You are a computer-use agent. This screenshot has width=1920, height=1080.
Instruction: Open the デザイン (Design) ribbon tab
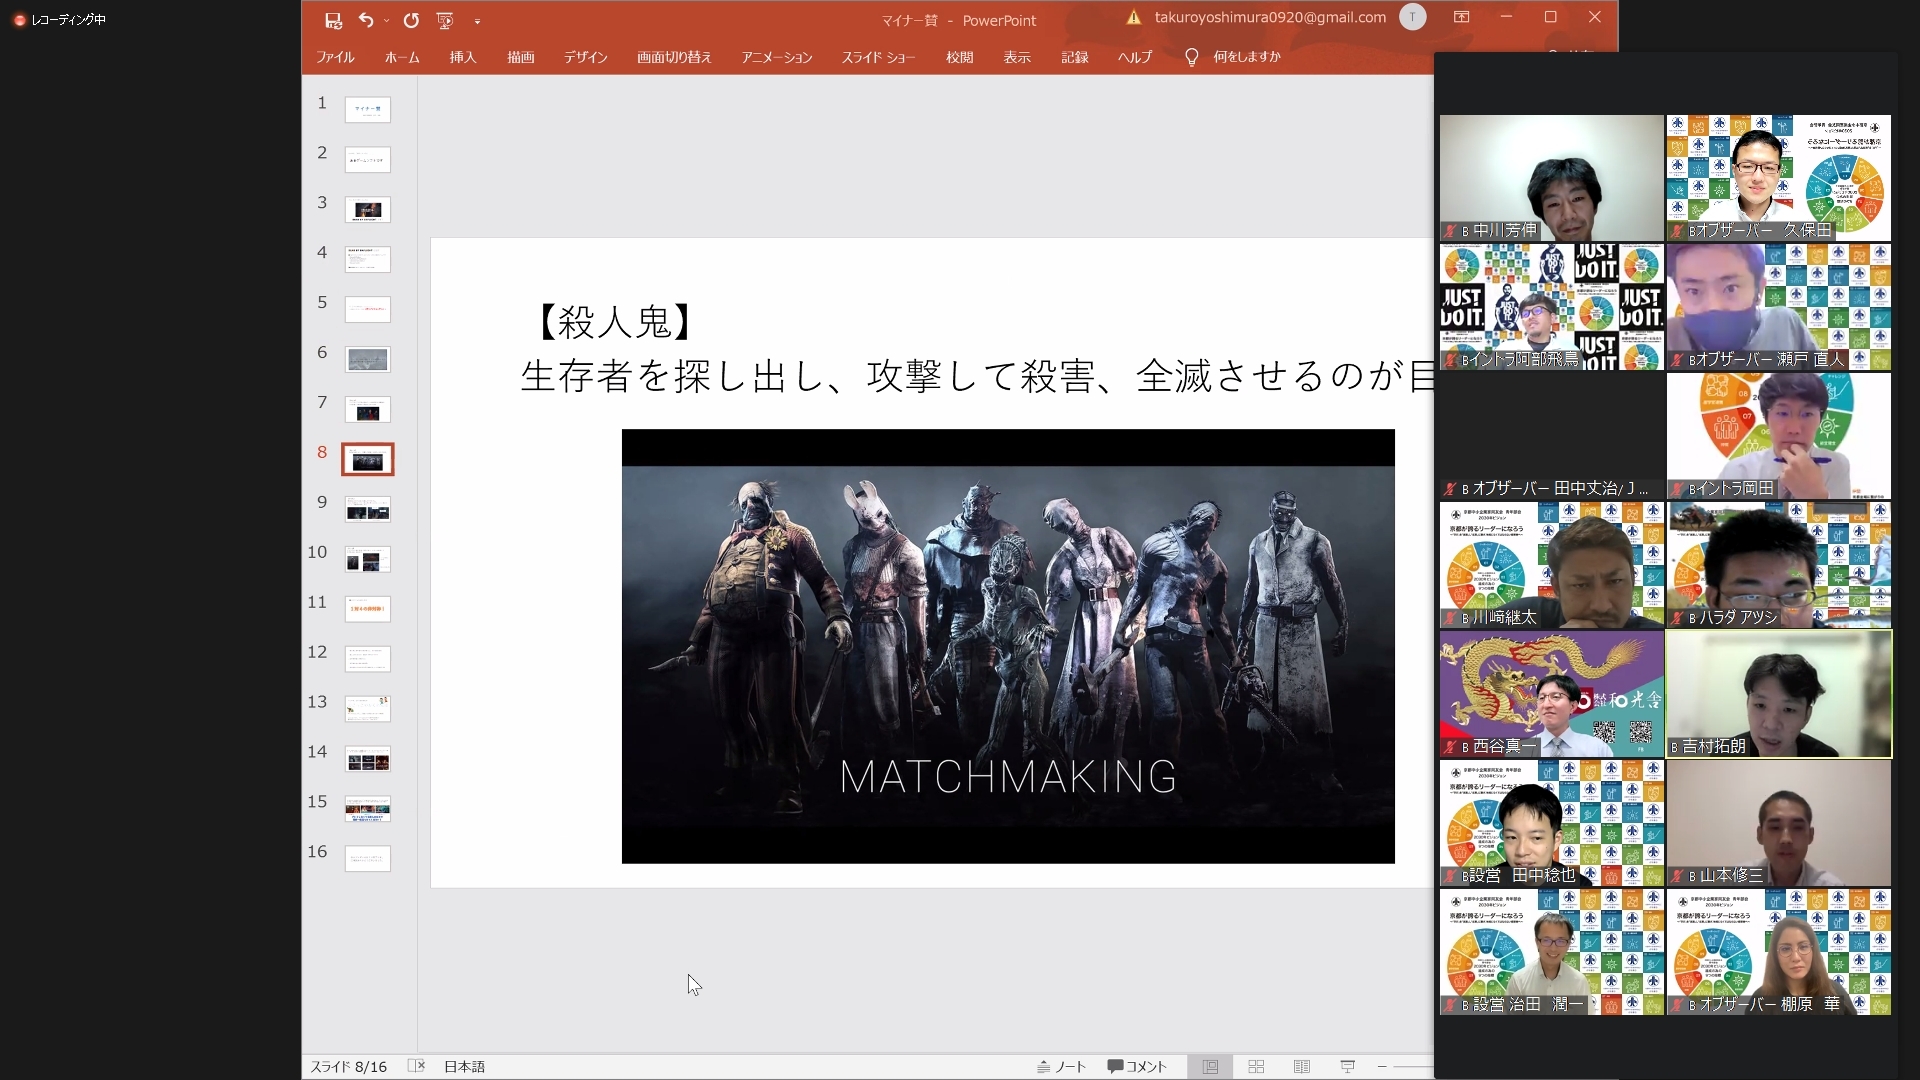point(585,58)
